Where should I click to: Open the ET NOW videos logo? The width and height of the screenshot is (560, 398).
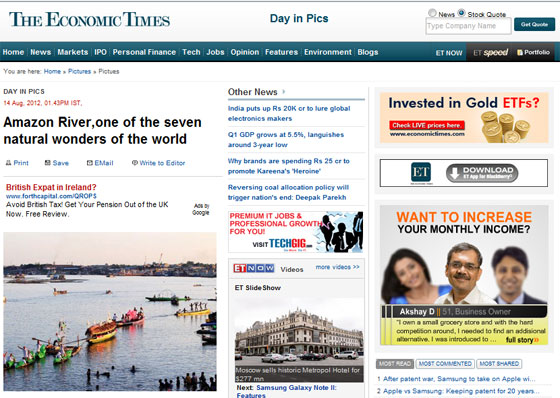pos(254,268)
